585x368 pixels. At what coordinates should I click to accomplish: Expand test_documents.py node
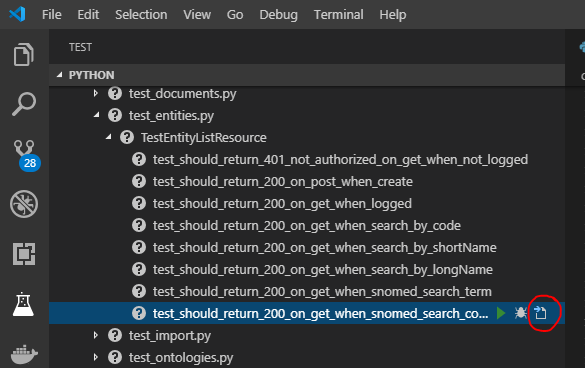coord(96,93)
